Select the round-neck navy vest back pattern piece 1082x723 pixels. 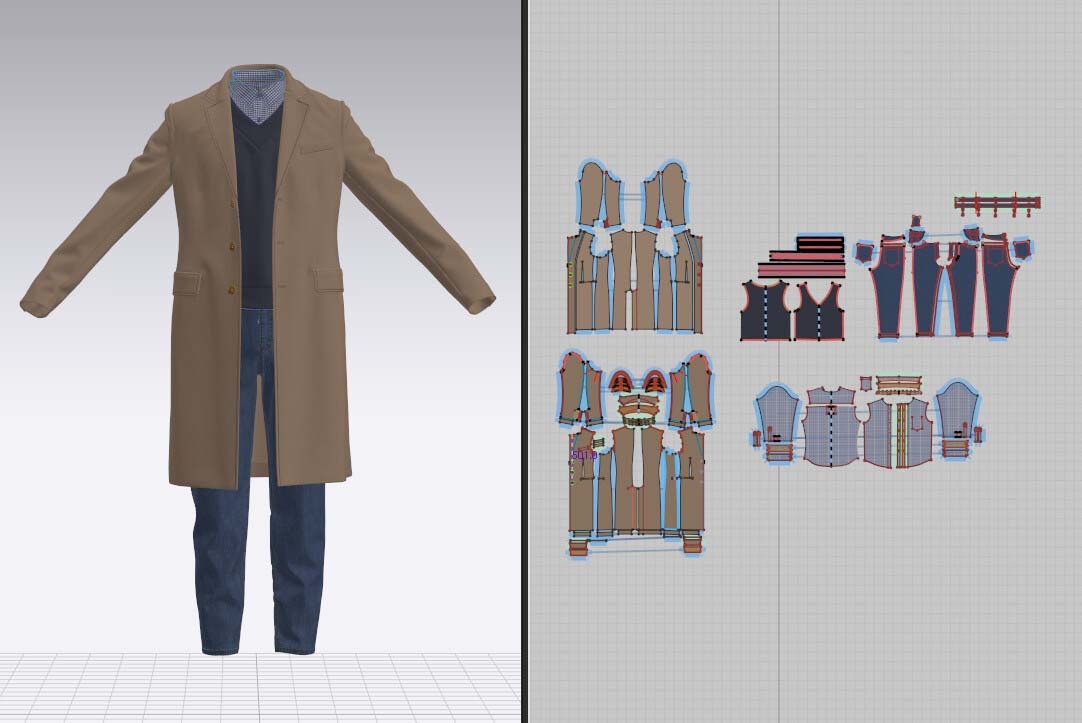click(x=765, y=312)
